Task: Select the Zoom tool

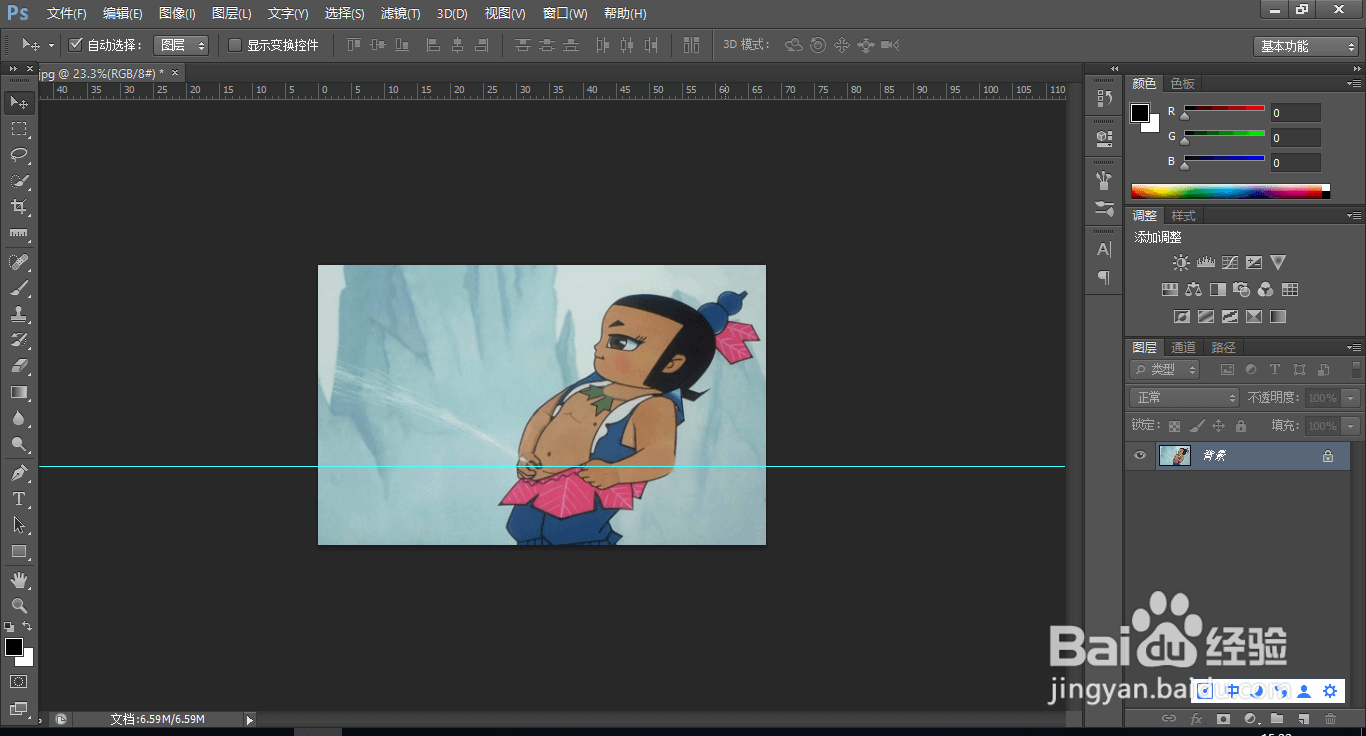Action: point(19,605)
